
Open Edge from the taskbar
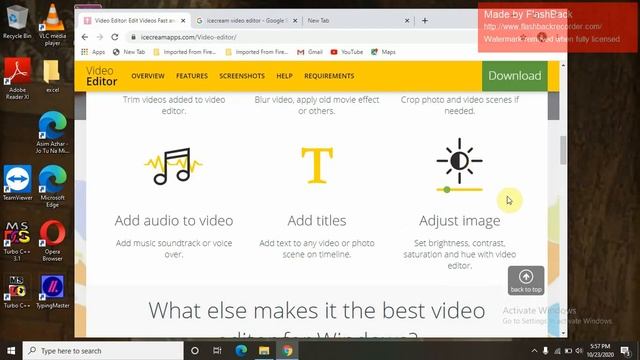[x=241, y=351]
